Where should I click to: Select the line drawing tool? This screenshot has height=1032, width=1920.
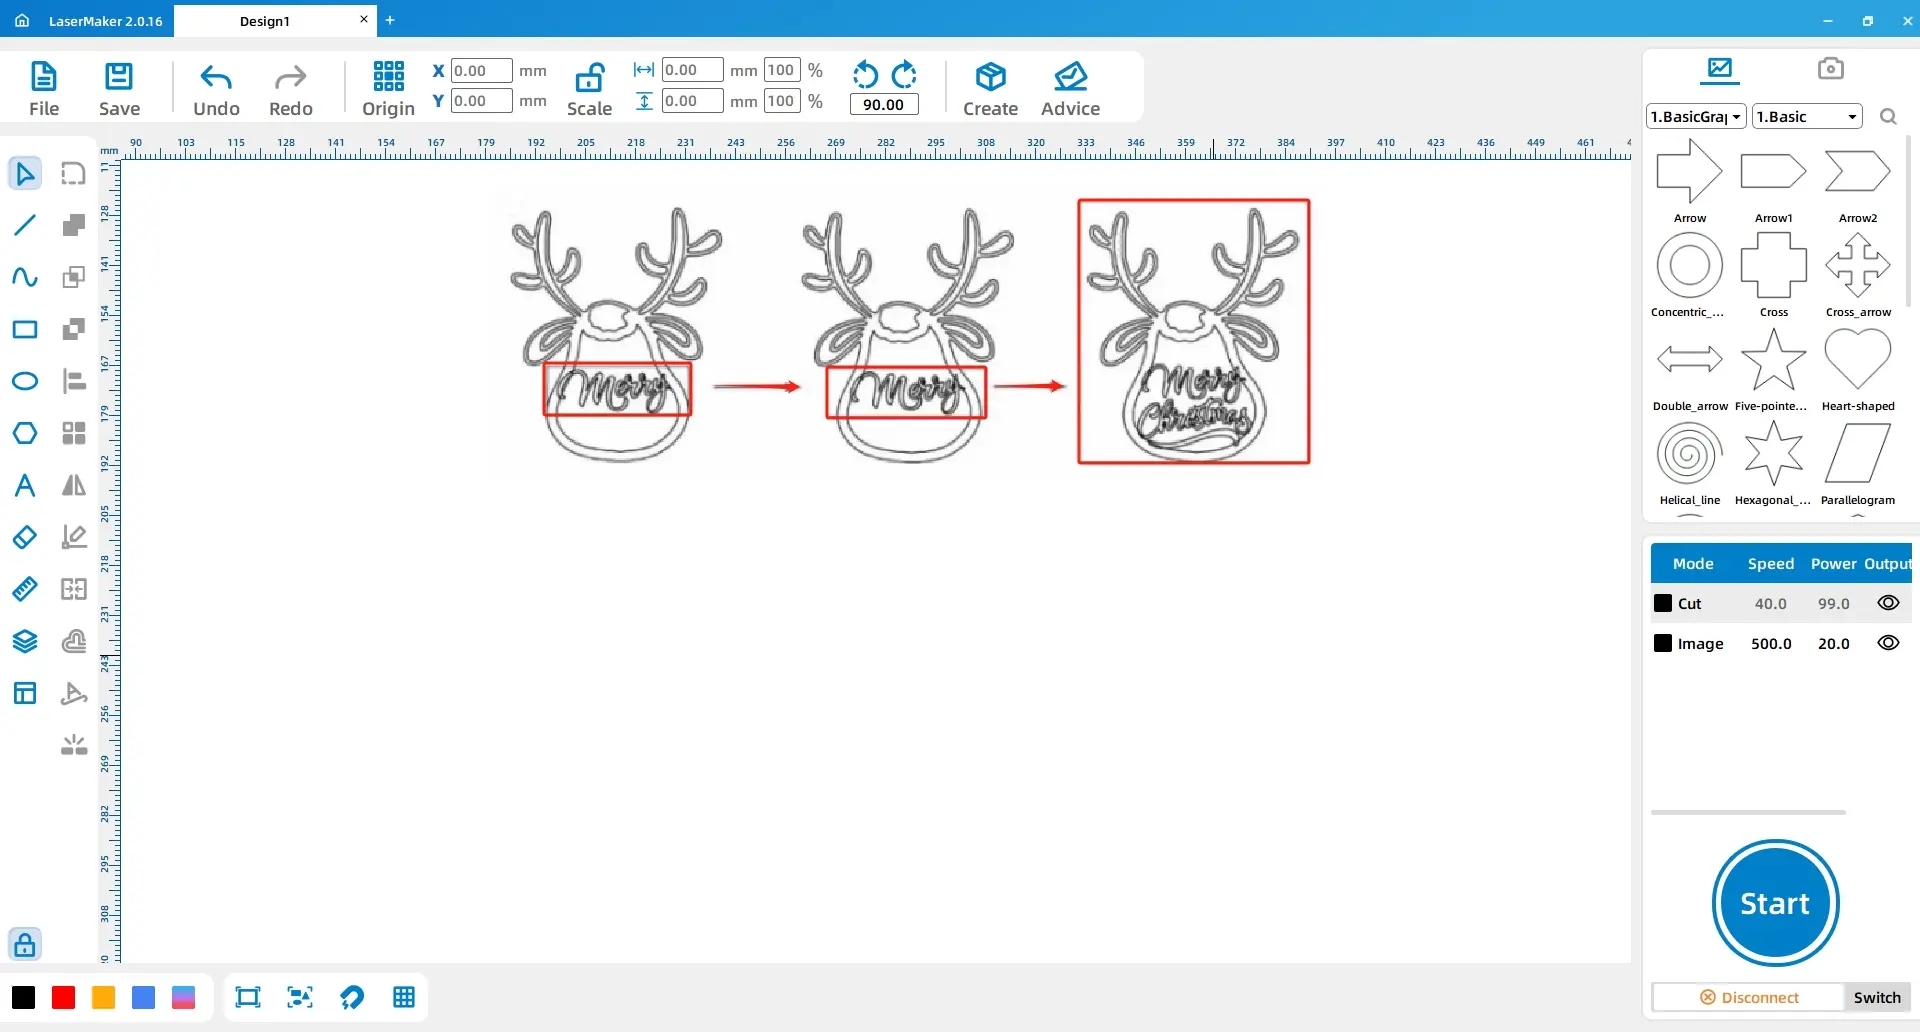pyautogui.click(x=25, y=225)
